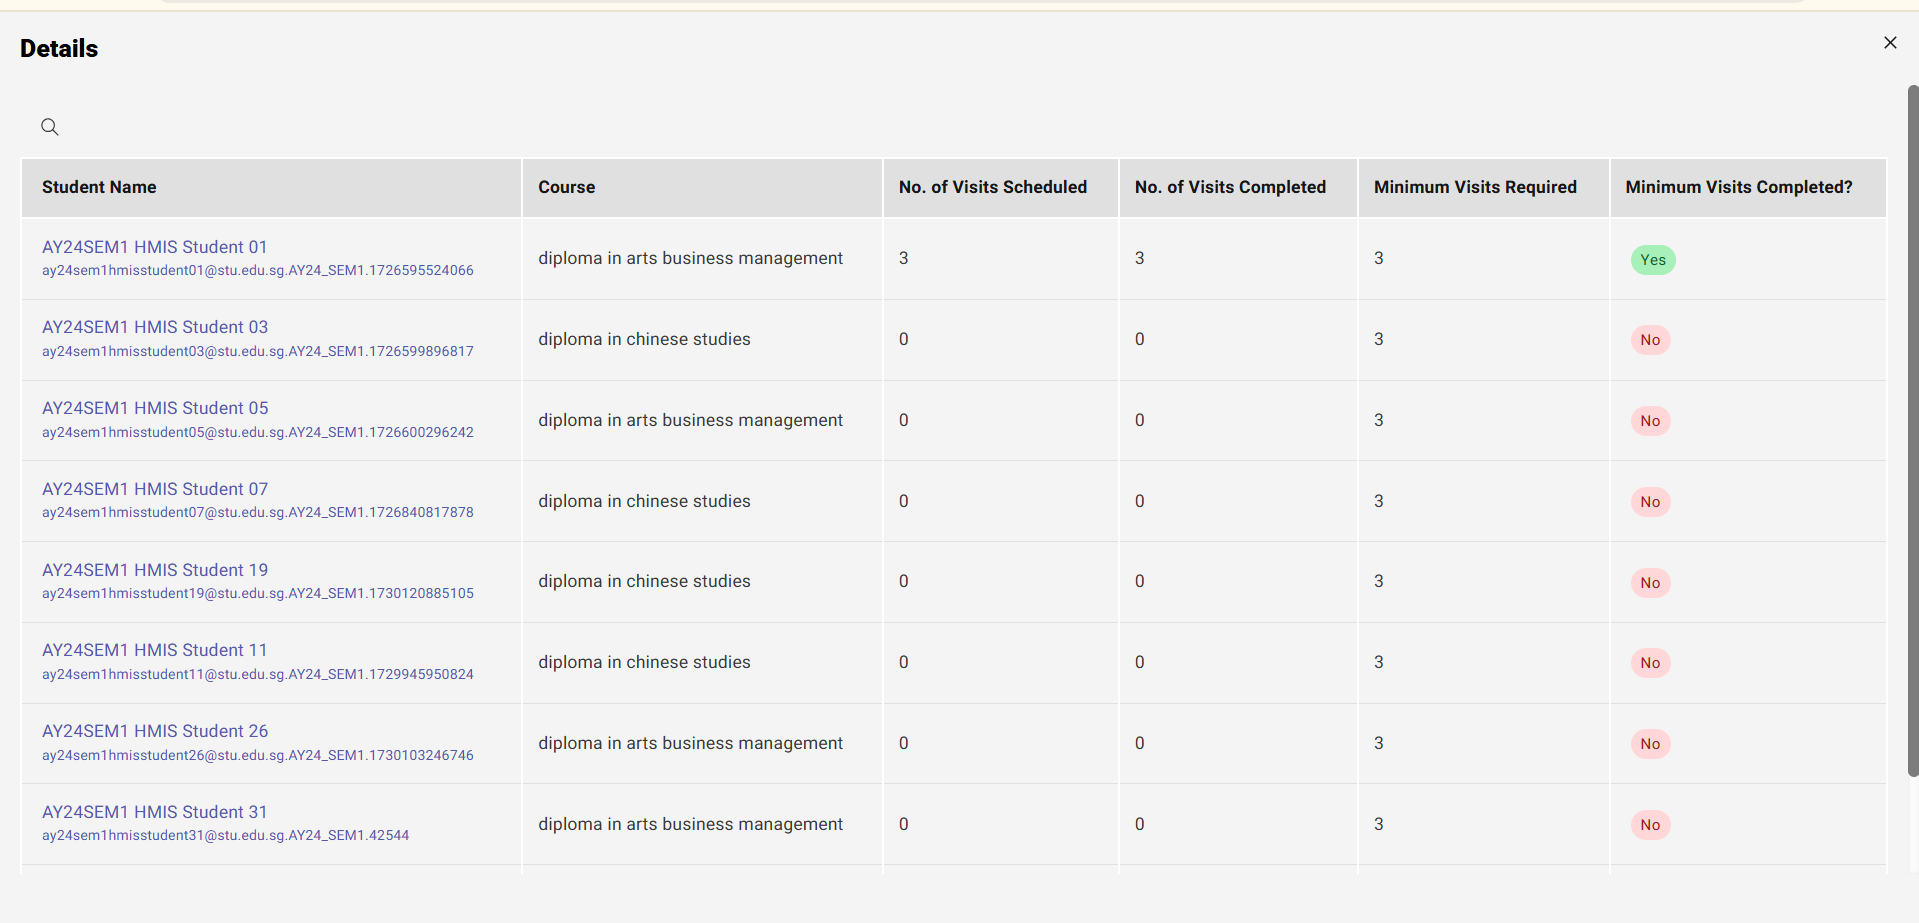Open AY24SEM1 HMIS Student 26 link

point(155,731)
